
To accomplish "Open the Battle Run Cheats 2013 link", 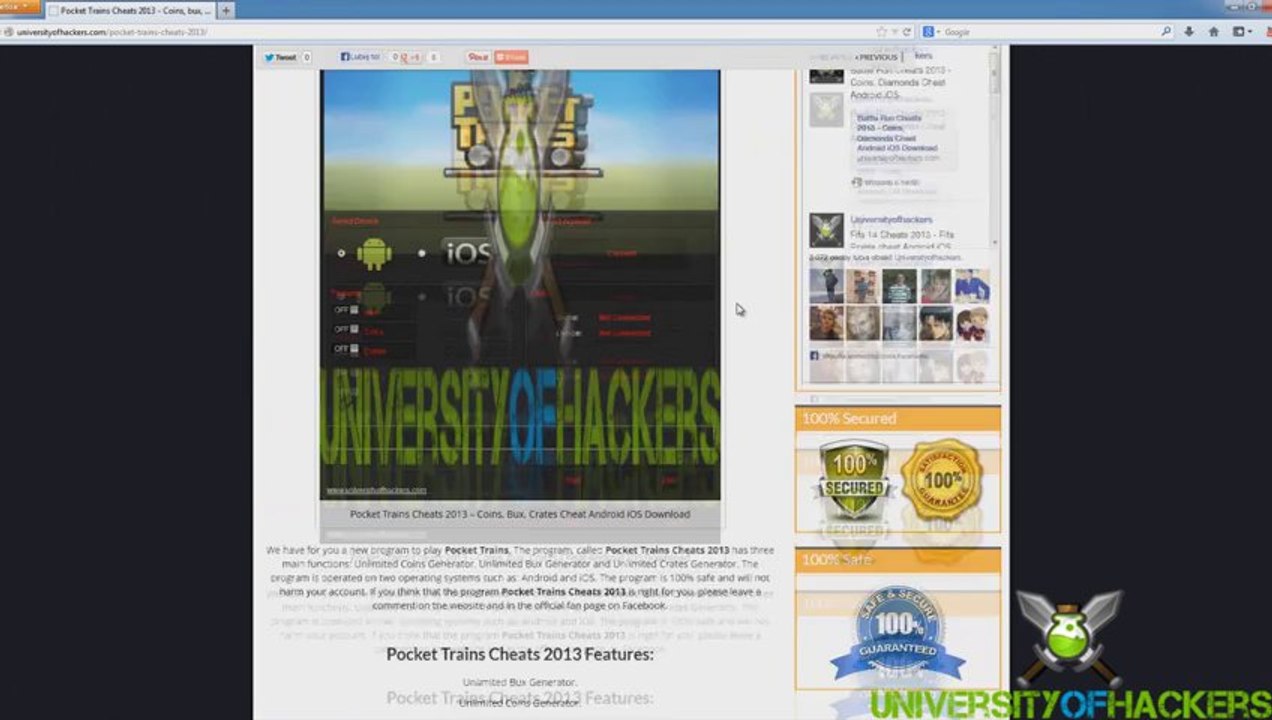I will 896,133.
